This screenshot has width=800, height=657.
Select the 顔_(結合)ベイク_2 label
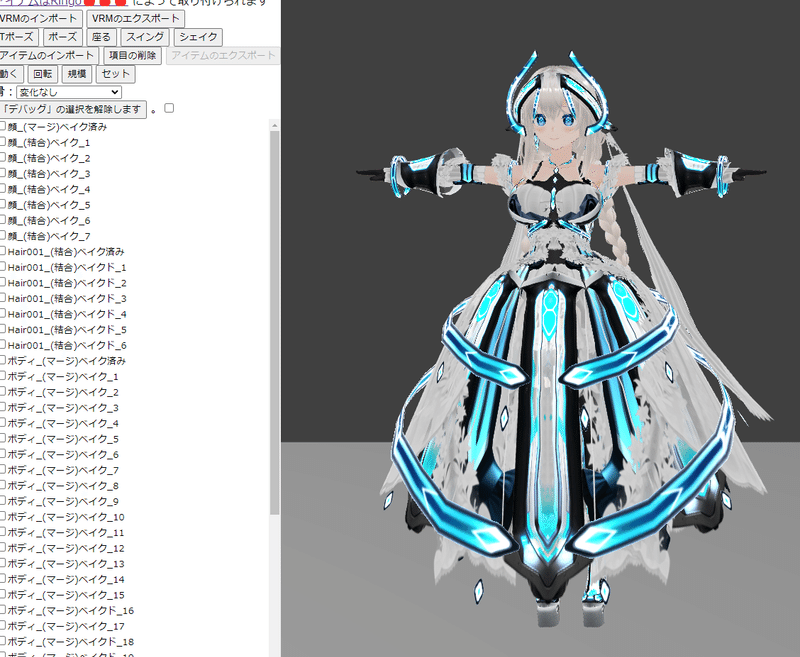[49, 158]
